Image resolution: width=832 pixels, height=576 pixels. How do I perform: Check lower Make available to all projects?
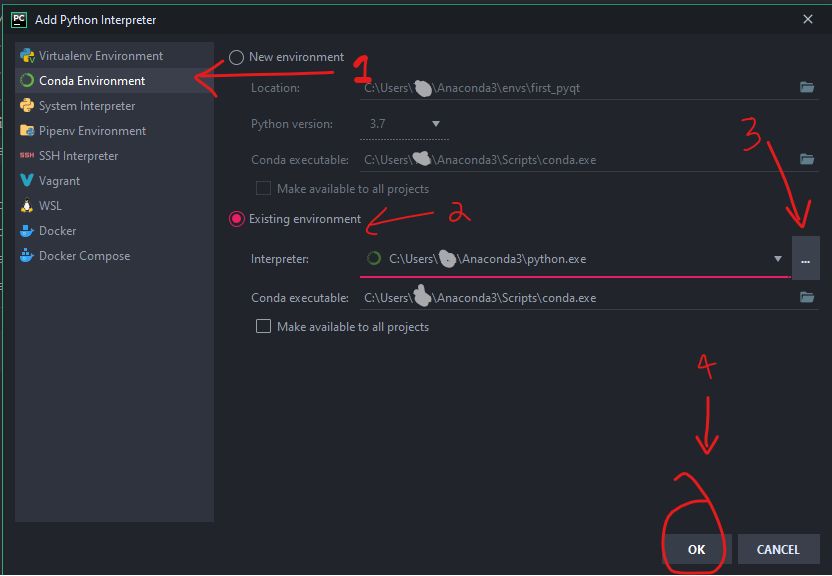(x=263, y=326)
